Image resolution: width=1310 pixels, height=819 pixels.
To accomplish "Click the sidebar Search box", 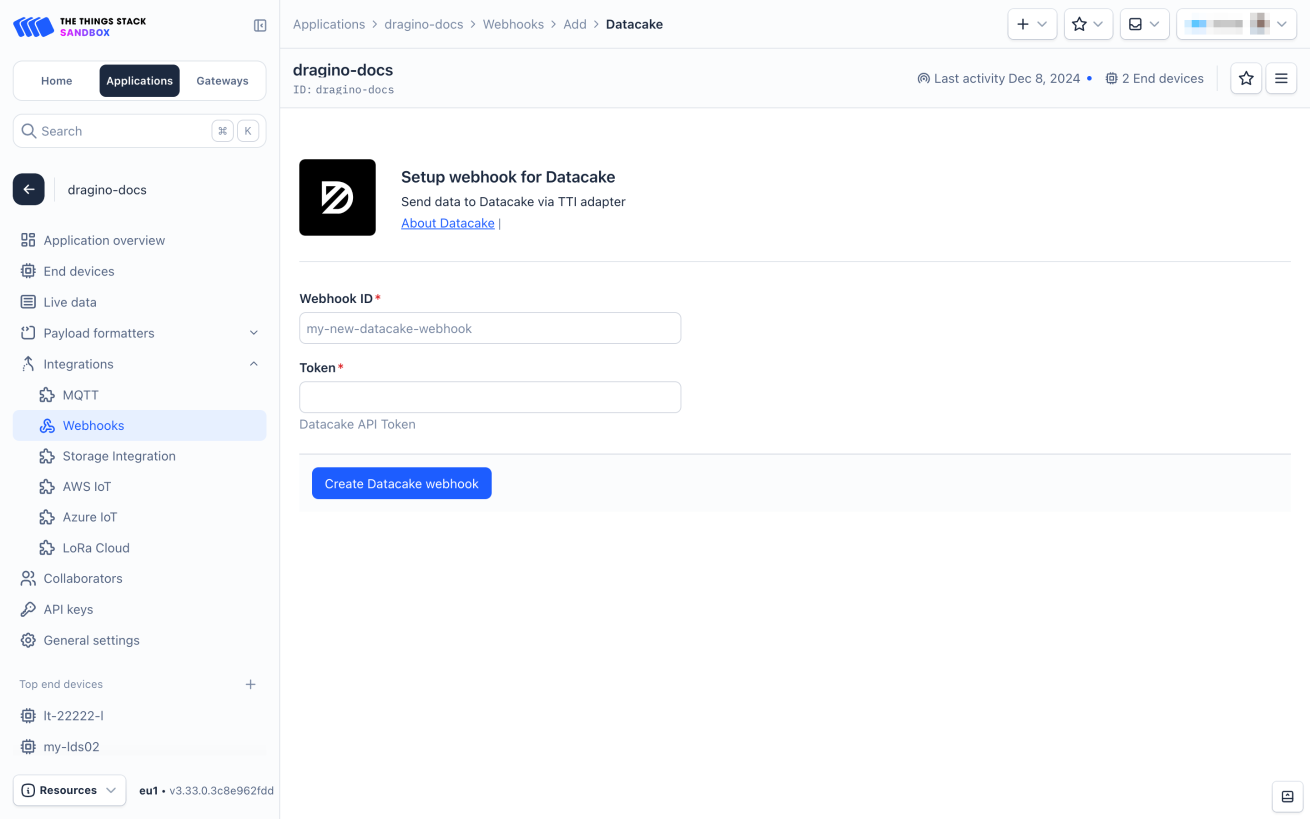I will point(140,131).
